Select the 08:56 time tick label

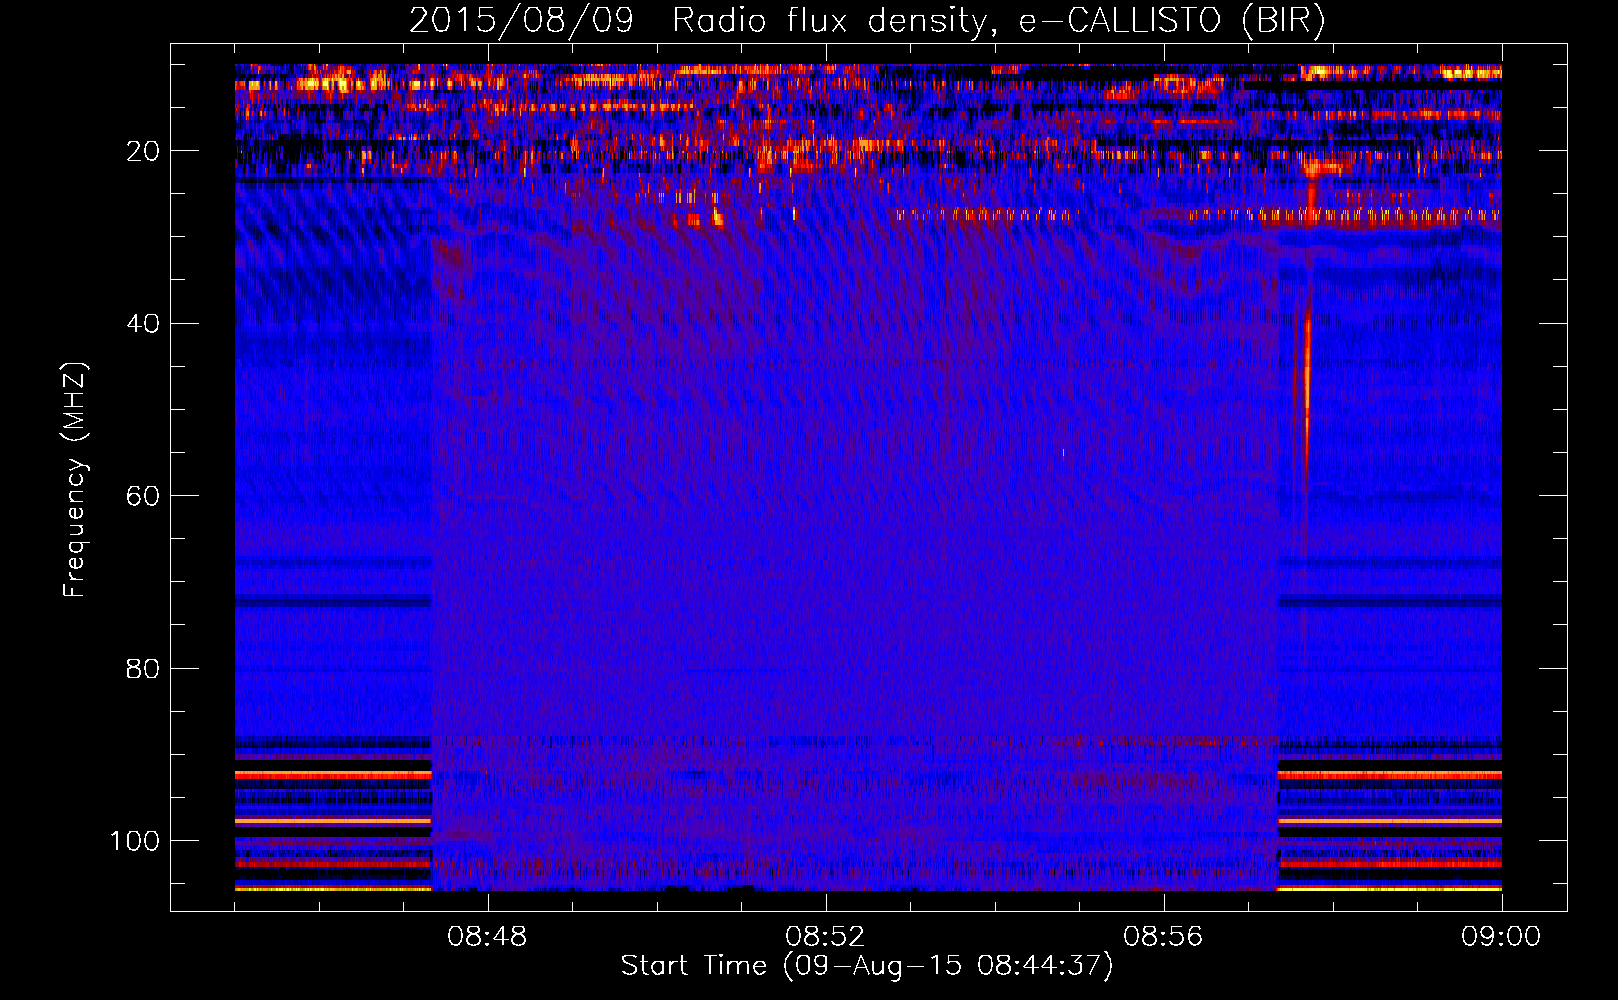click(1163, 937)
